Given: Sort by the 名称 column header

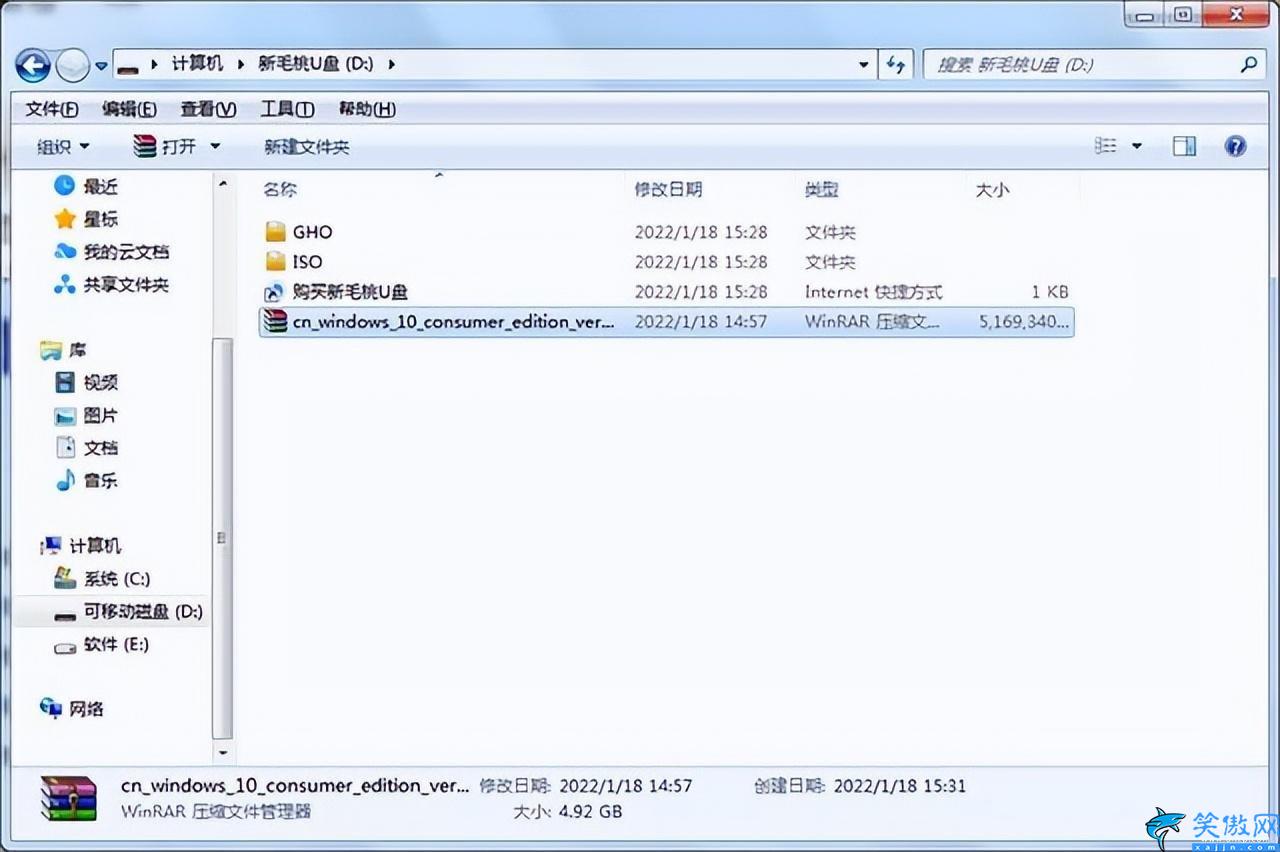Looking at the screenshot, I should click(x=280, y=189).
